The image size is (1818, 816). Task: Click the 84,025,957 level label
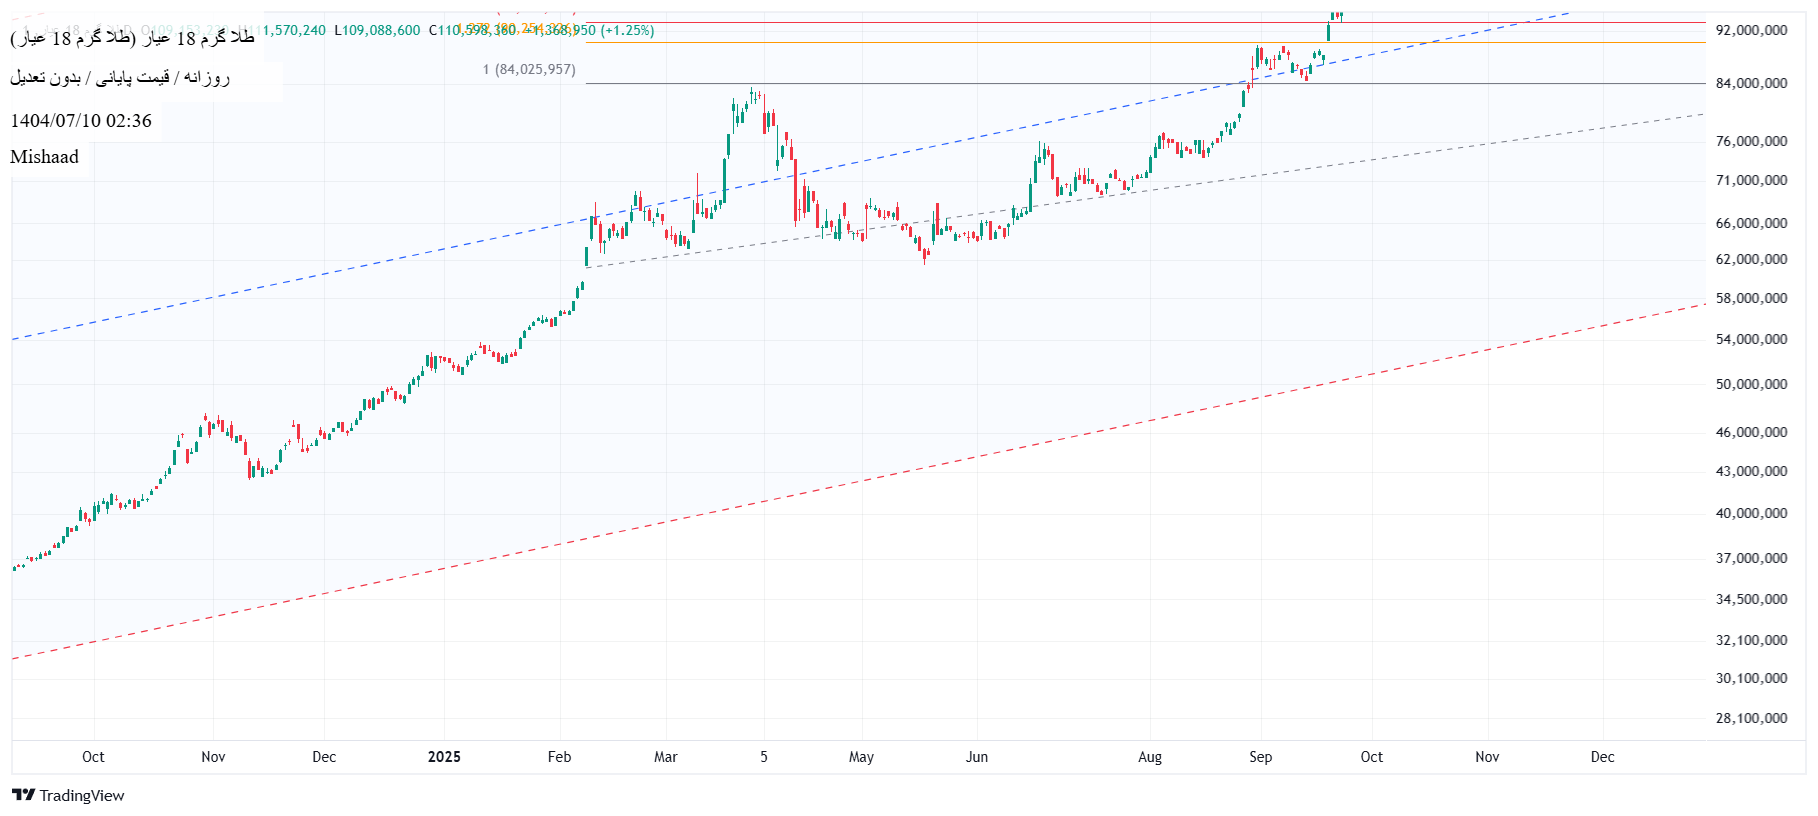[x=530, y=69]
